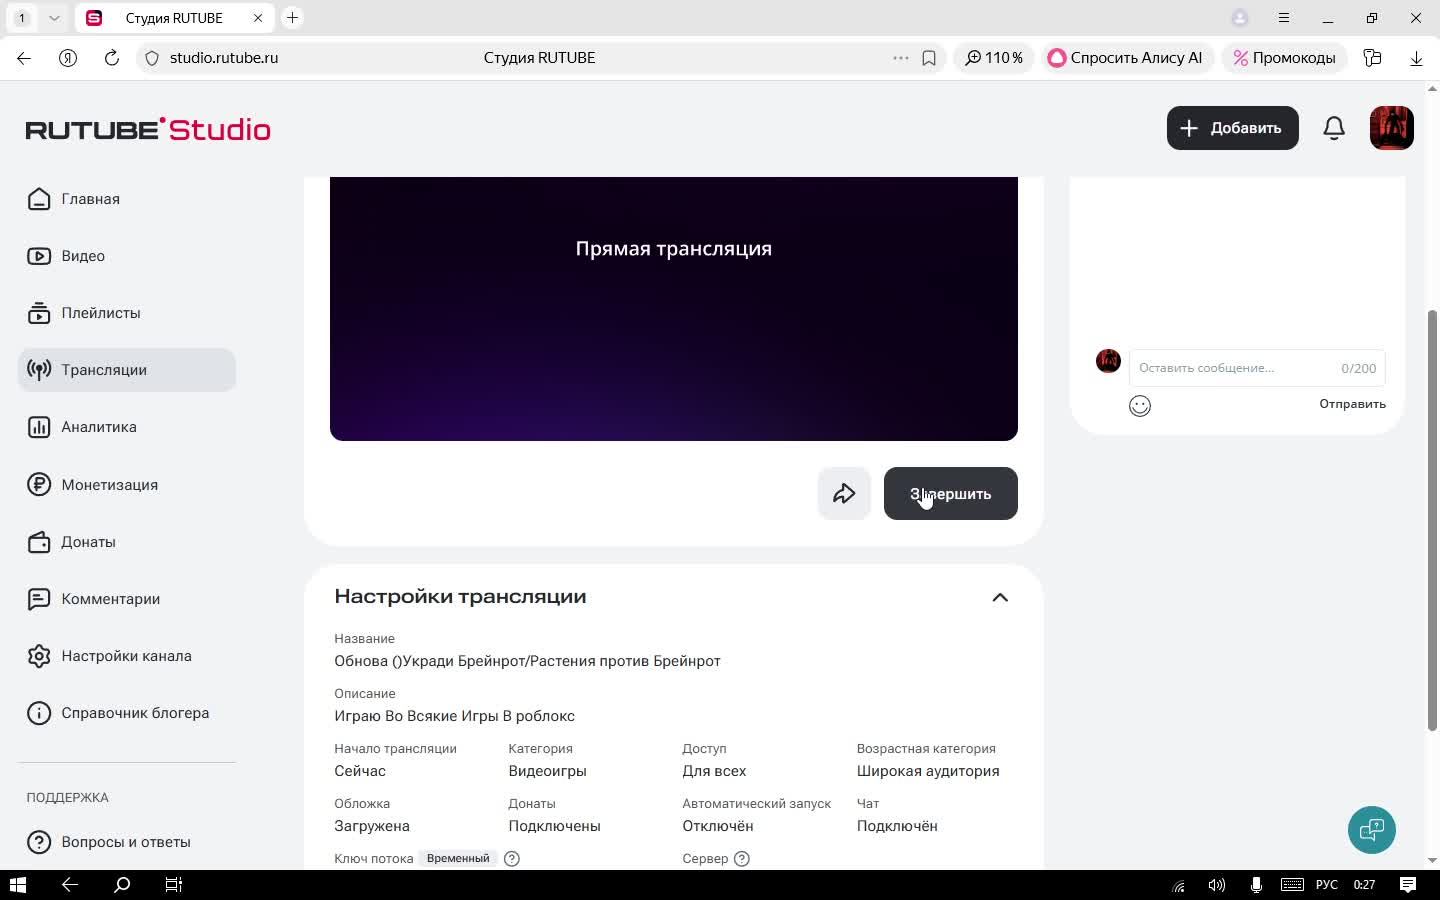
Task: Open the Windows Start menu
Action: point(17,885)
